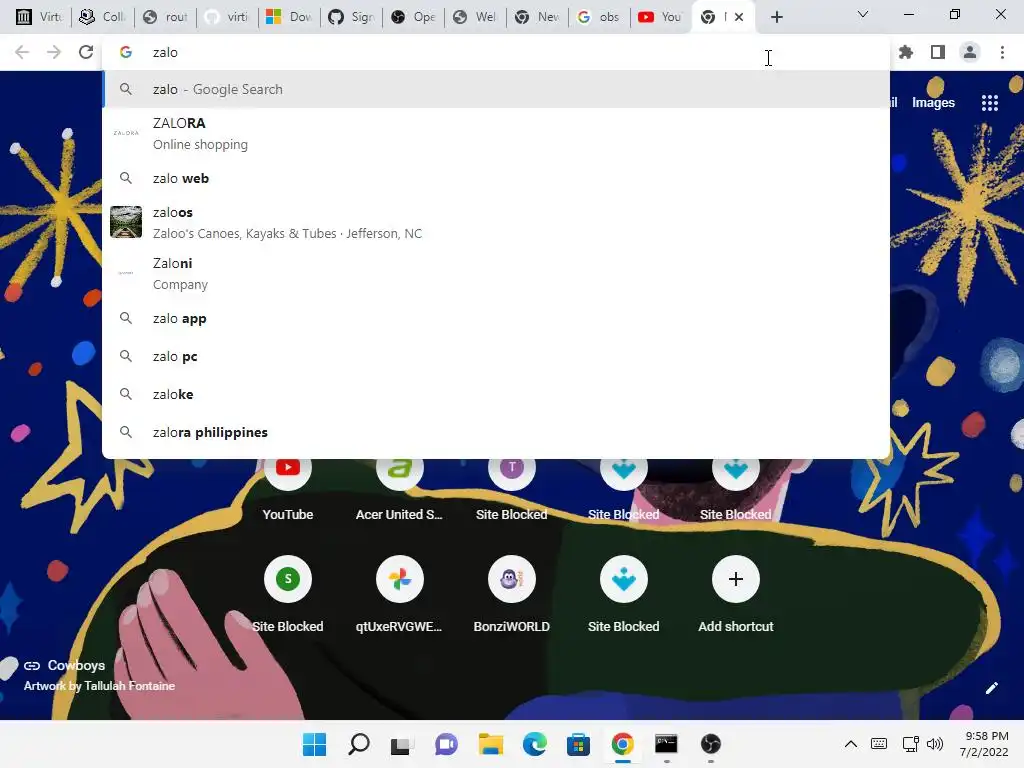Expand the tab search chevron
1024x768 pixels.
tap(863, 14)
